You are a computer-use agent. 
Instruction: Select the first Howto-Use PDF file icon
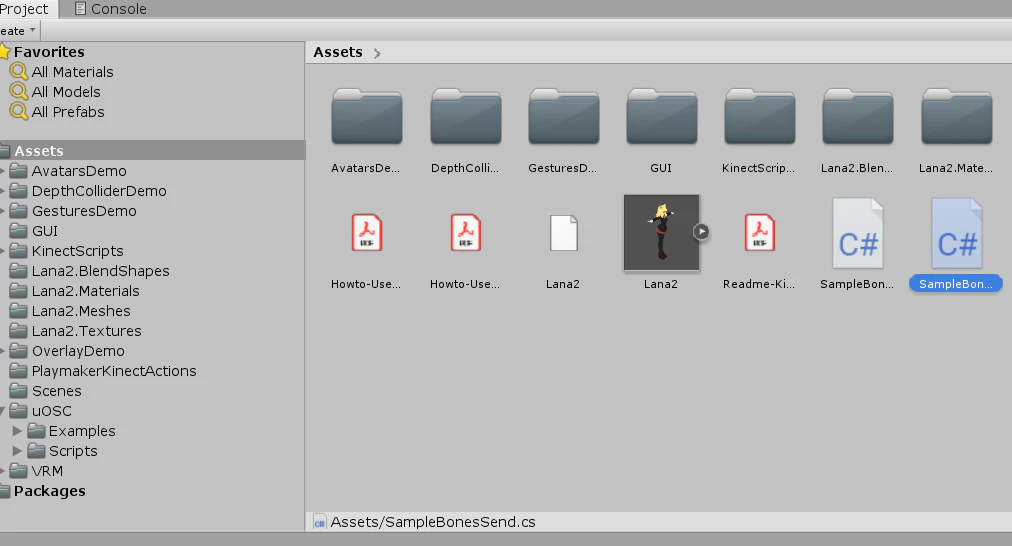[367, 232]
